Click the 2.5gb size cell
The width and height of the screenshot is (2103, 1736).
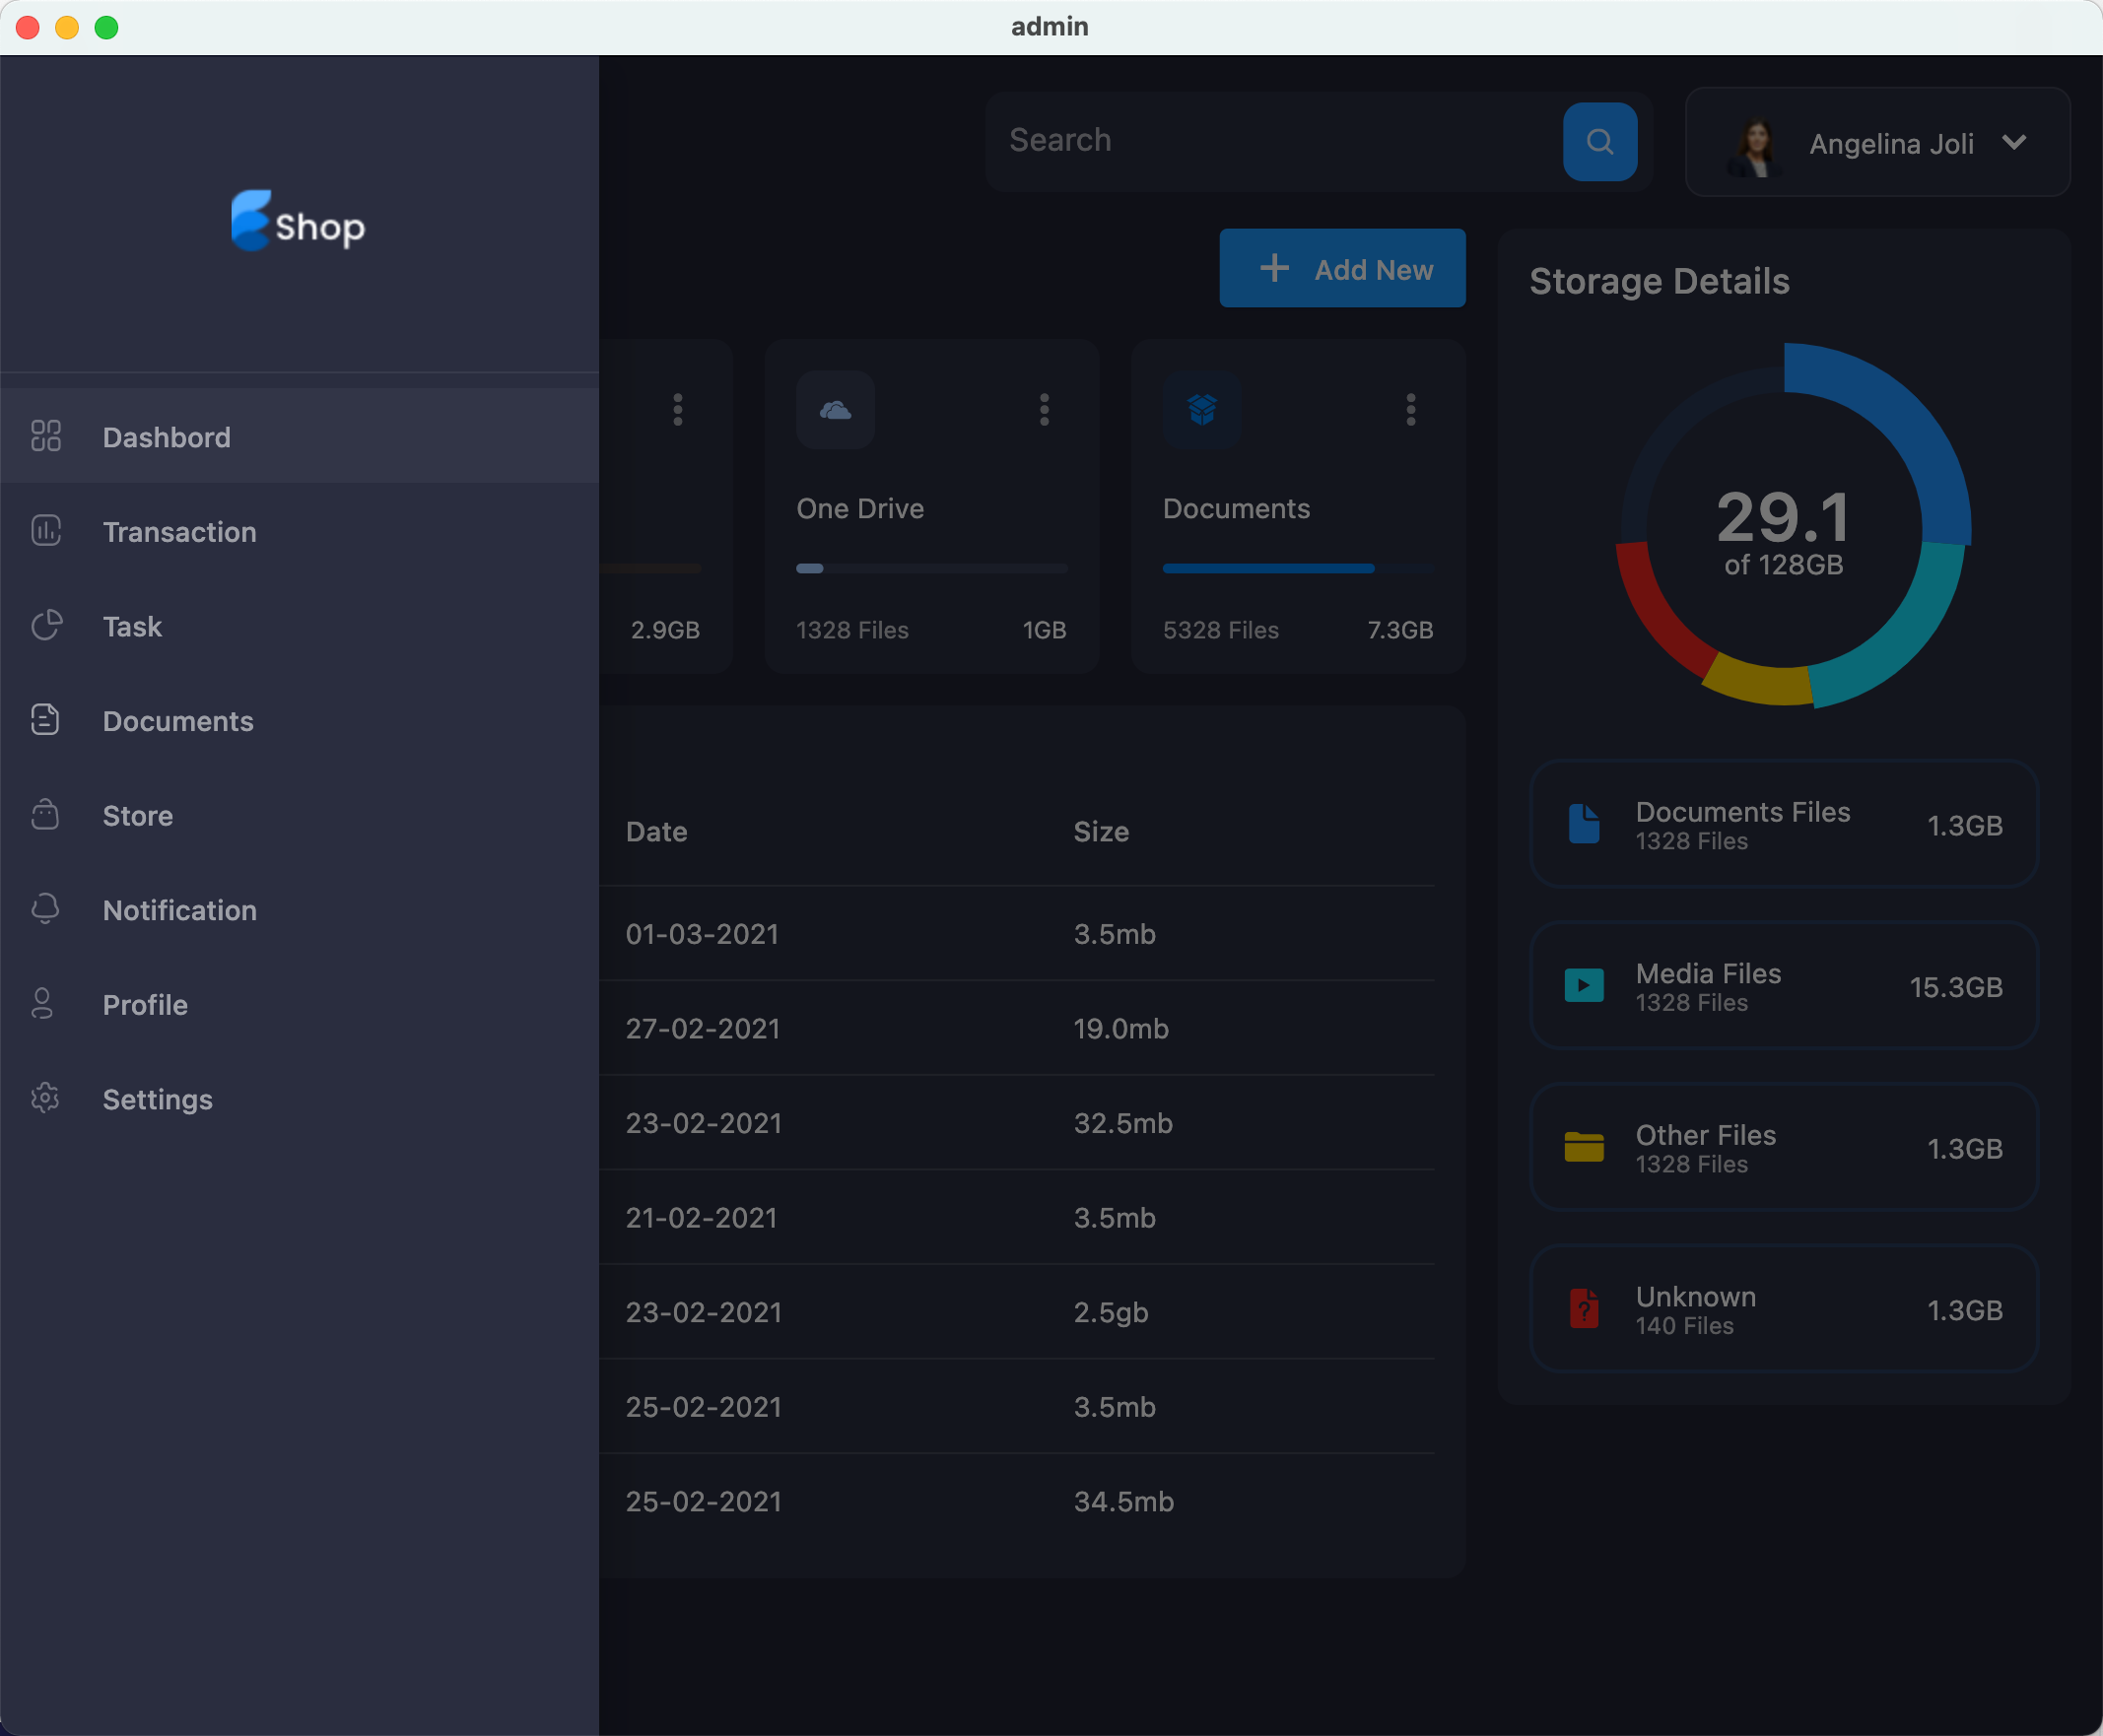1111,1312
